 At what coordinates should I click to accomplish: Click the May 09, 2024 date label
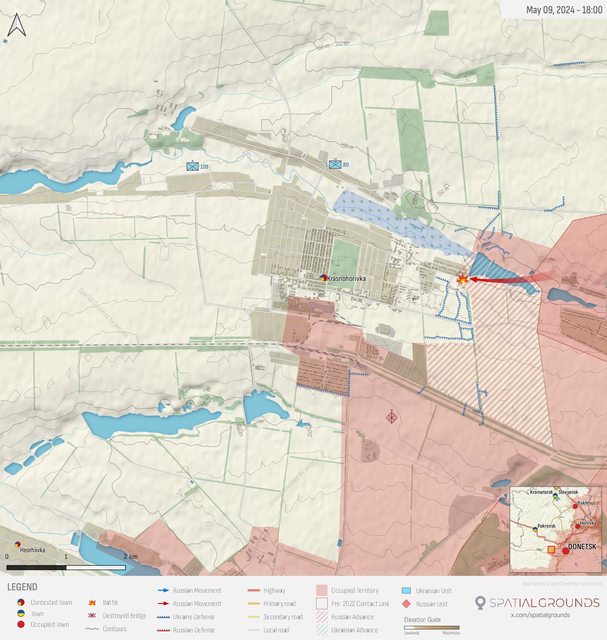coord(563,11)
